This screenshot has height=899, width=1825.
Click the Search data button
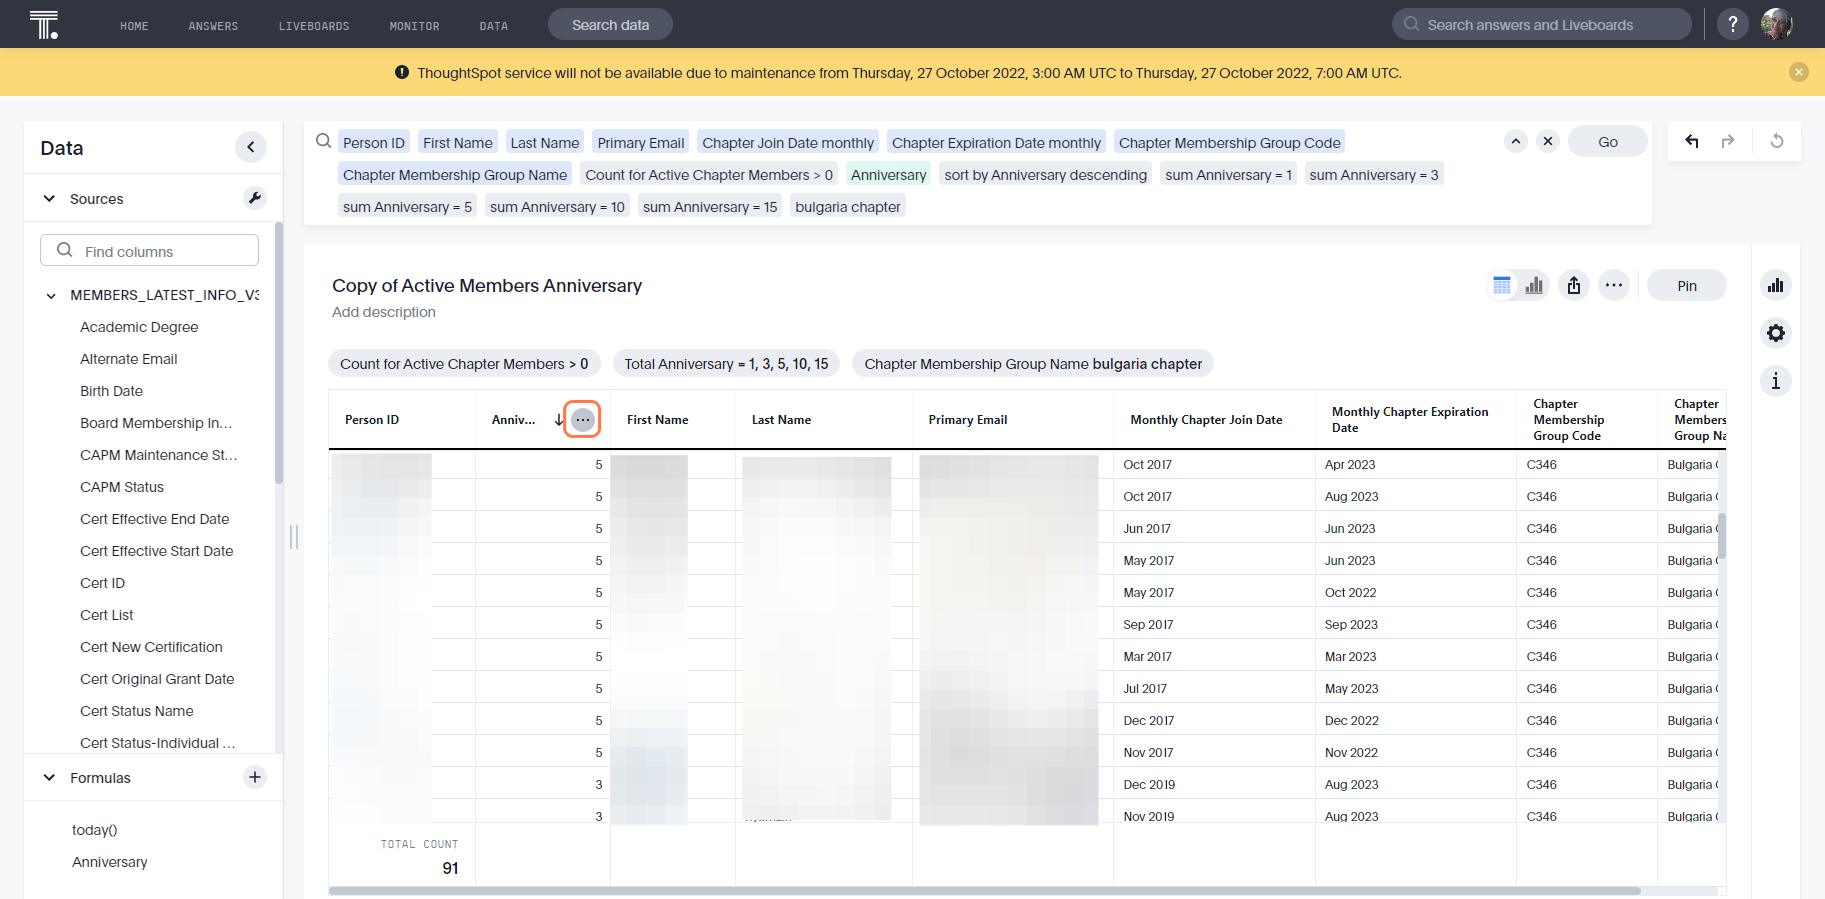(610, 25)
